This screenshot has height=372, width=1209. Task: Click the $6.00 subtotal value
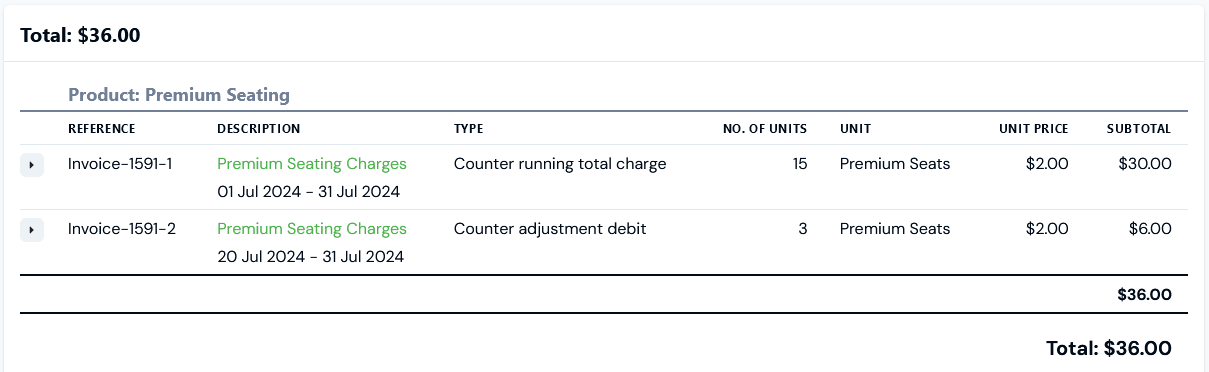(x=1150, y=229)
